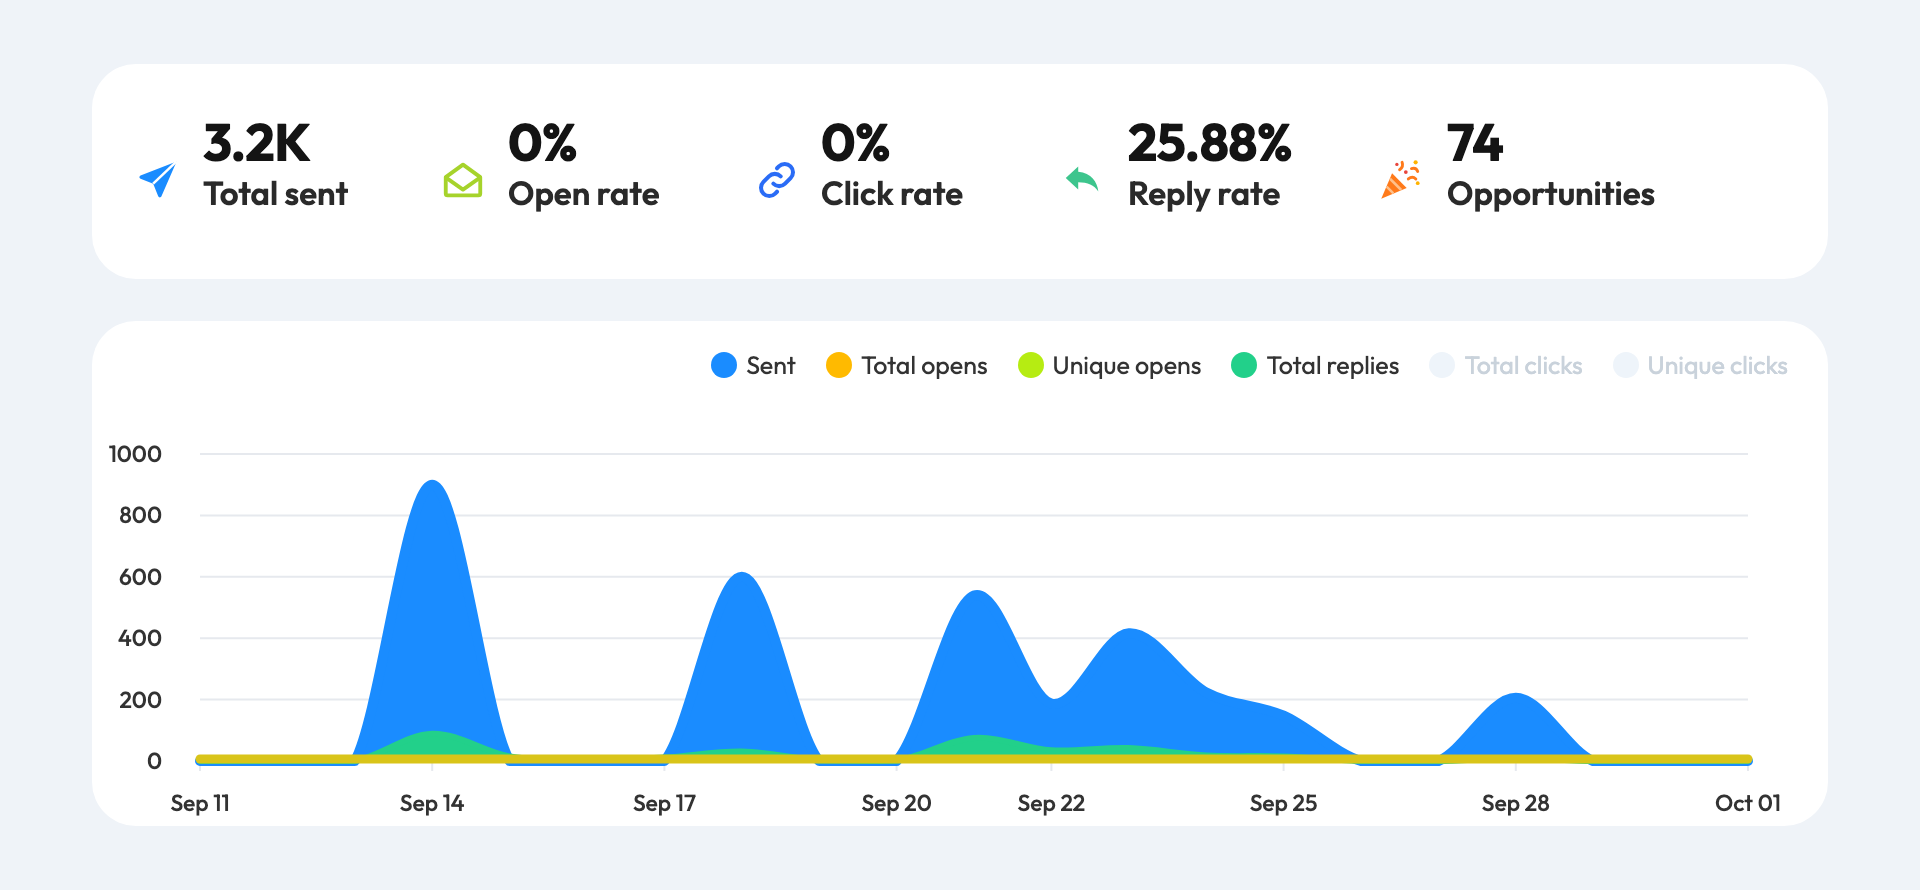Toggle the Sent series in legend

click(753, 366)
